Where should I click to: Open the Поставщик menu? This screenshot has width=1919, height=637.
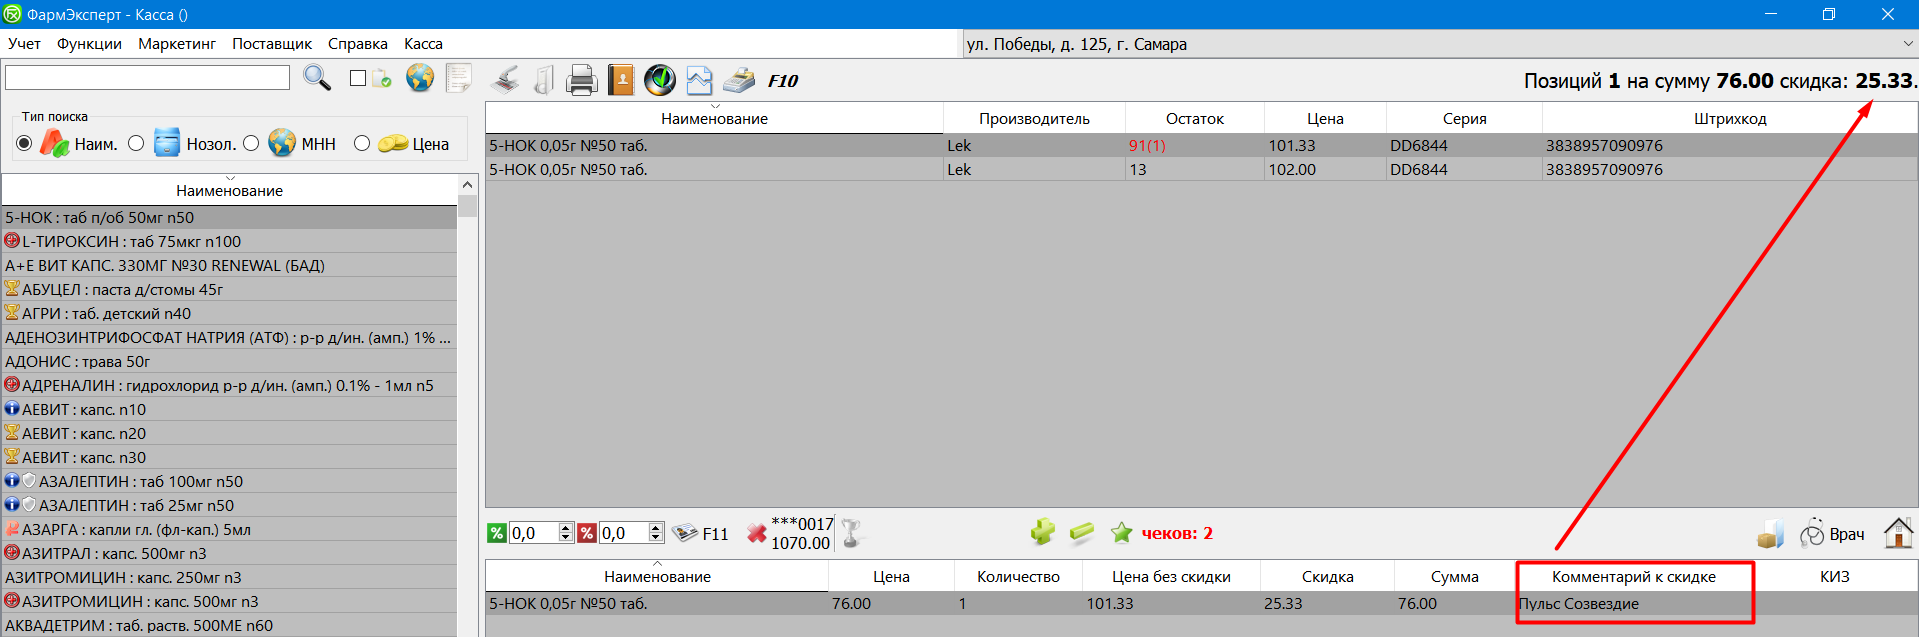[x=272, y=44]
